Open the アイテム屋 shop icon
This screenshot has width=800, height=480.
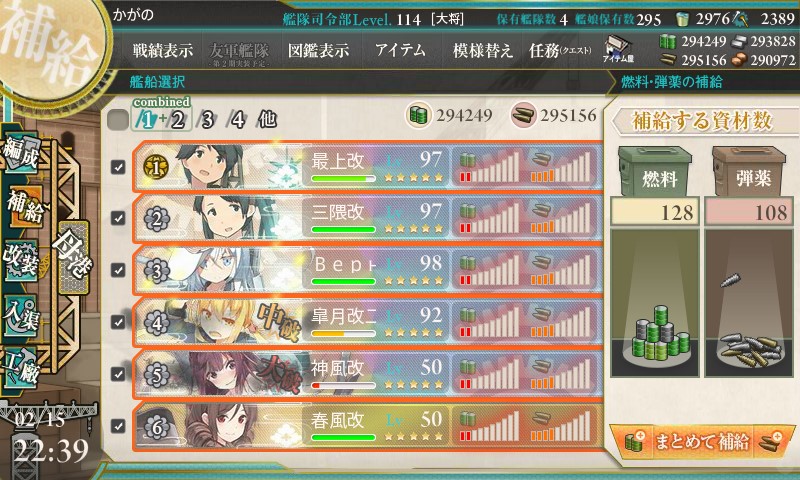pos(618,49)
